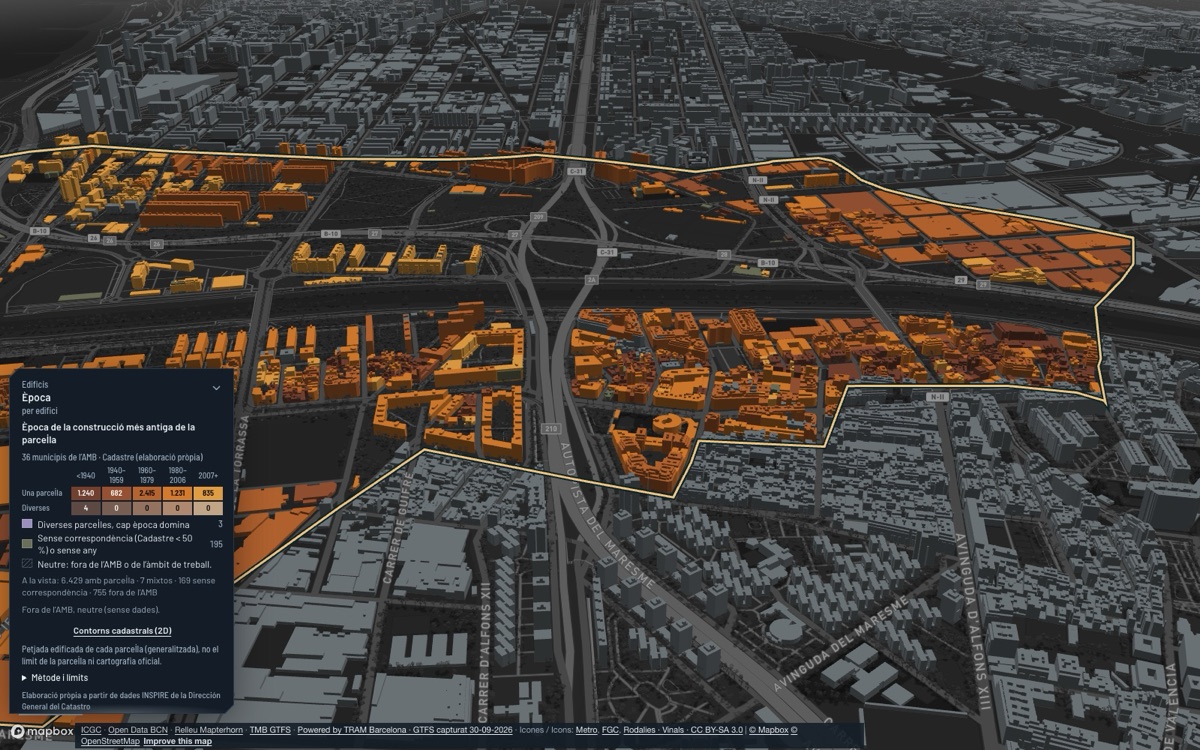Viewport: 1200px width, 750px height.
Task: Click the count 195 beside 'Sense correspondència'
Action: 216,544
